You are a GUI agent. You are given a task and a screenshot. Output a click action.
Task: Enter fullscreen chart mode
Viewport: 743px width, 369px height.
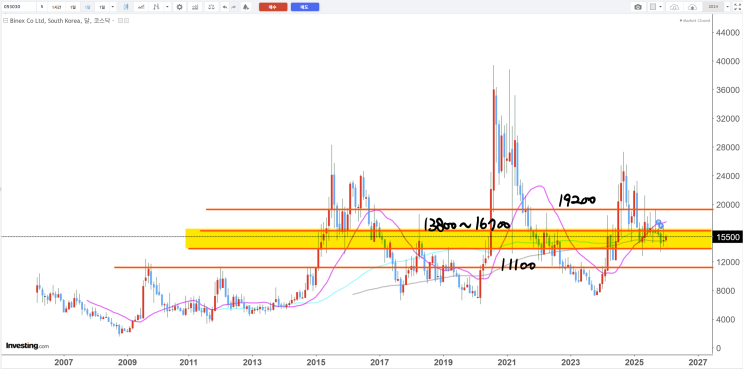click(737, 7)
